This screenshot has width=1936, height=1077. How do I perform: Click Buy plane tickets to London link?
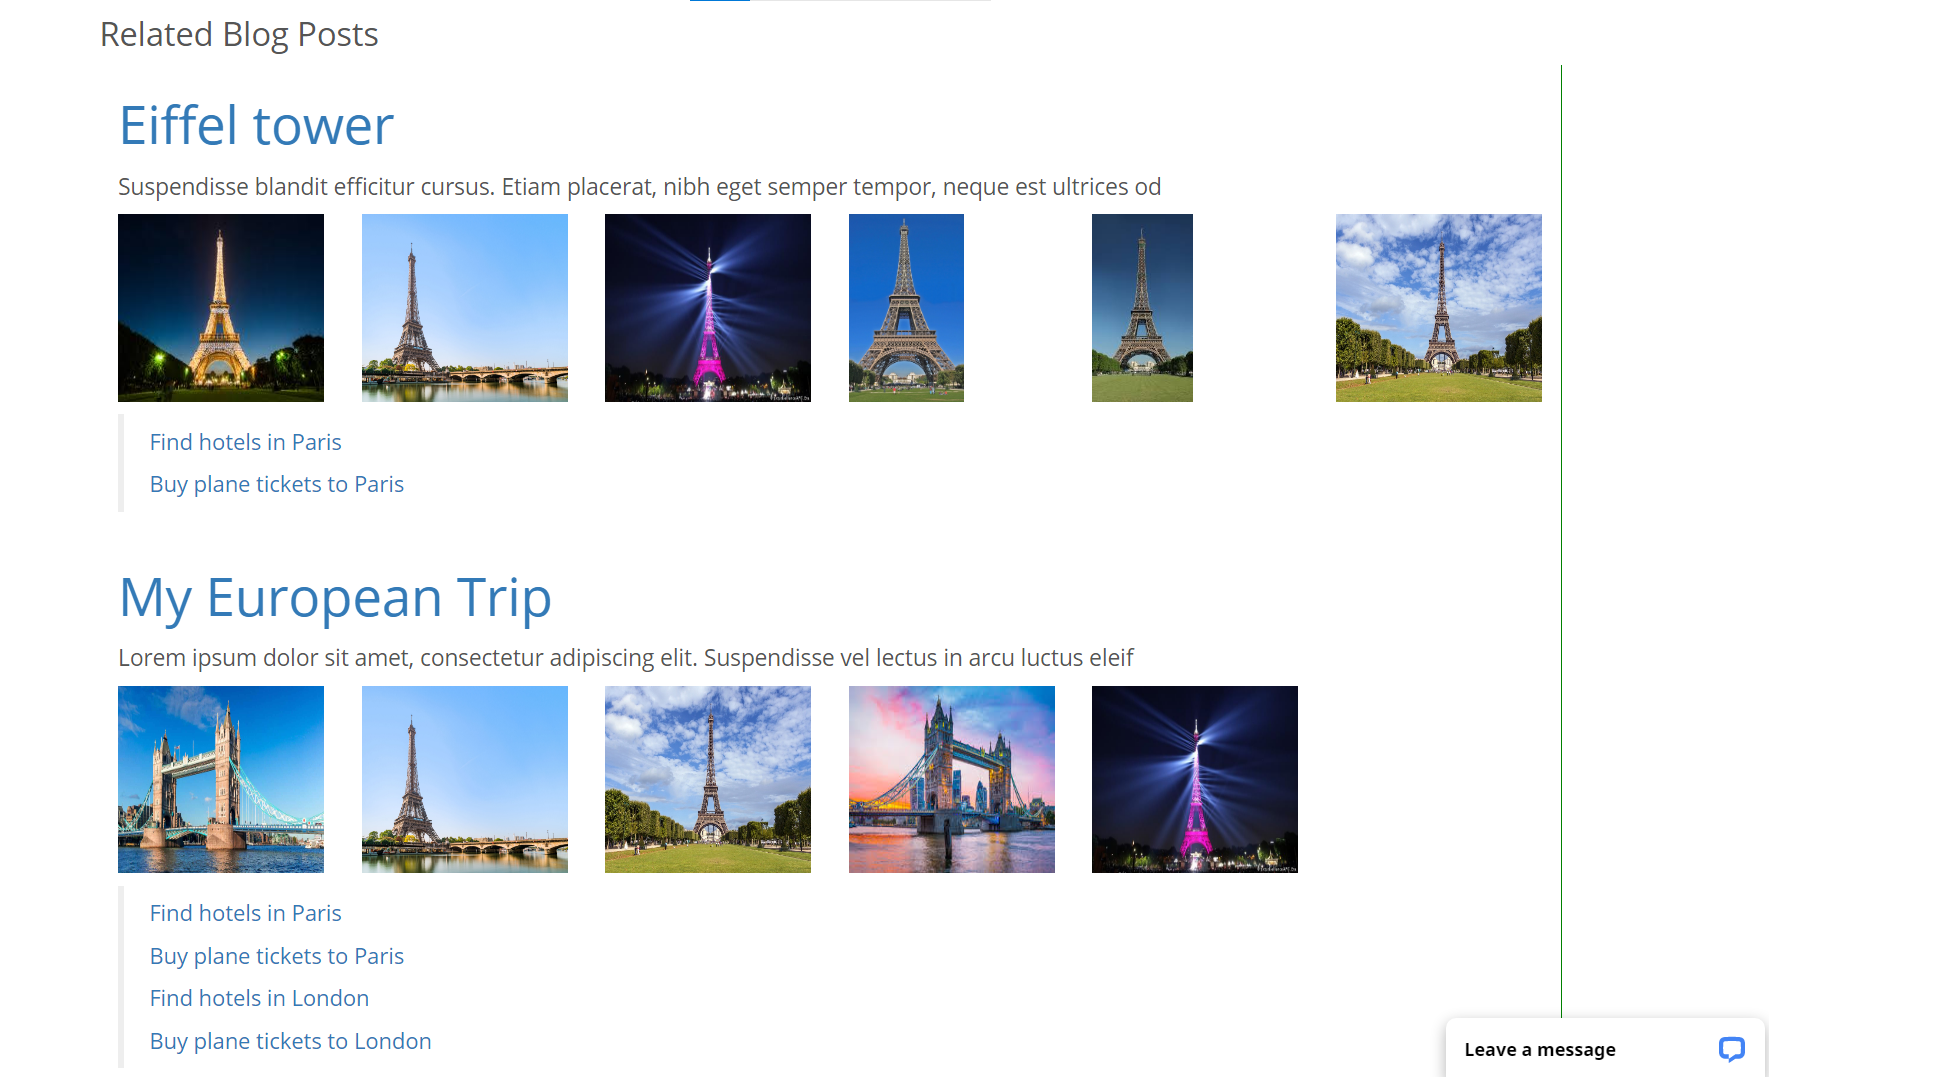pyautogui.click(x=290, y=1040)
